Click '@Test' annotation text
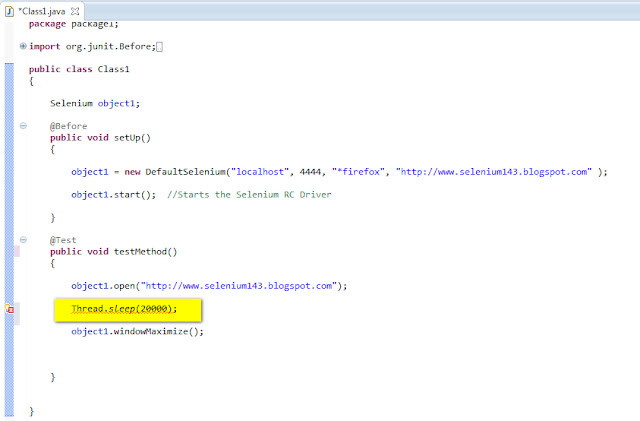Image resolution: width=640 pixels, height=421 pixels. pyautogui.click(x=63, y=240)
